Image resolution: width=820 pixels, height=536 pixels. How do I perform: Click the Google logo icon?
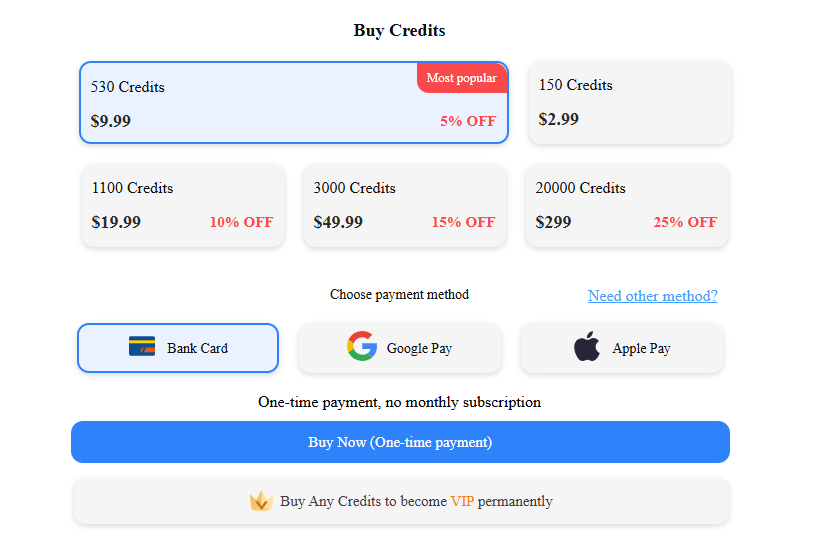[x=362, y=346]
